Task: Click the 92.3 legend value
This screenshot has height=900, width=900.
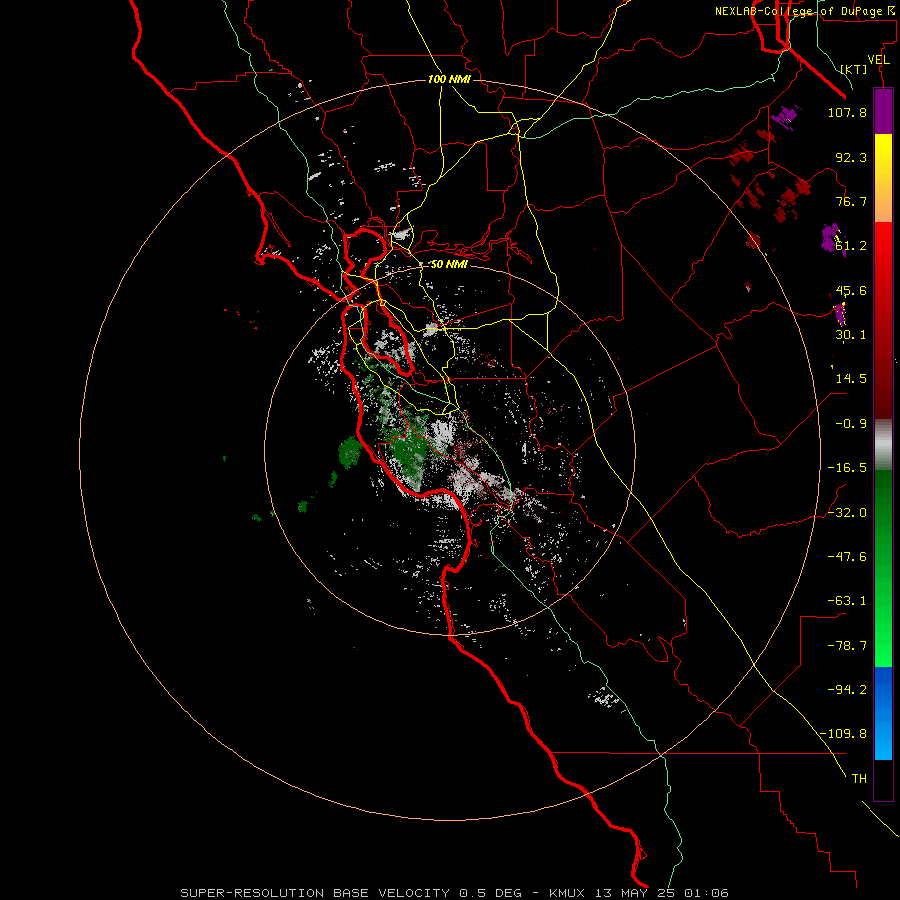Action: coord(851,157)
